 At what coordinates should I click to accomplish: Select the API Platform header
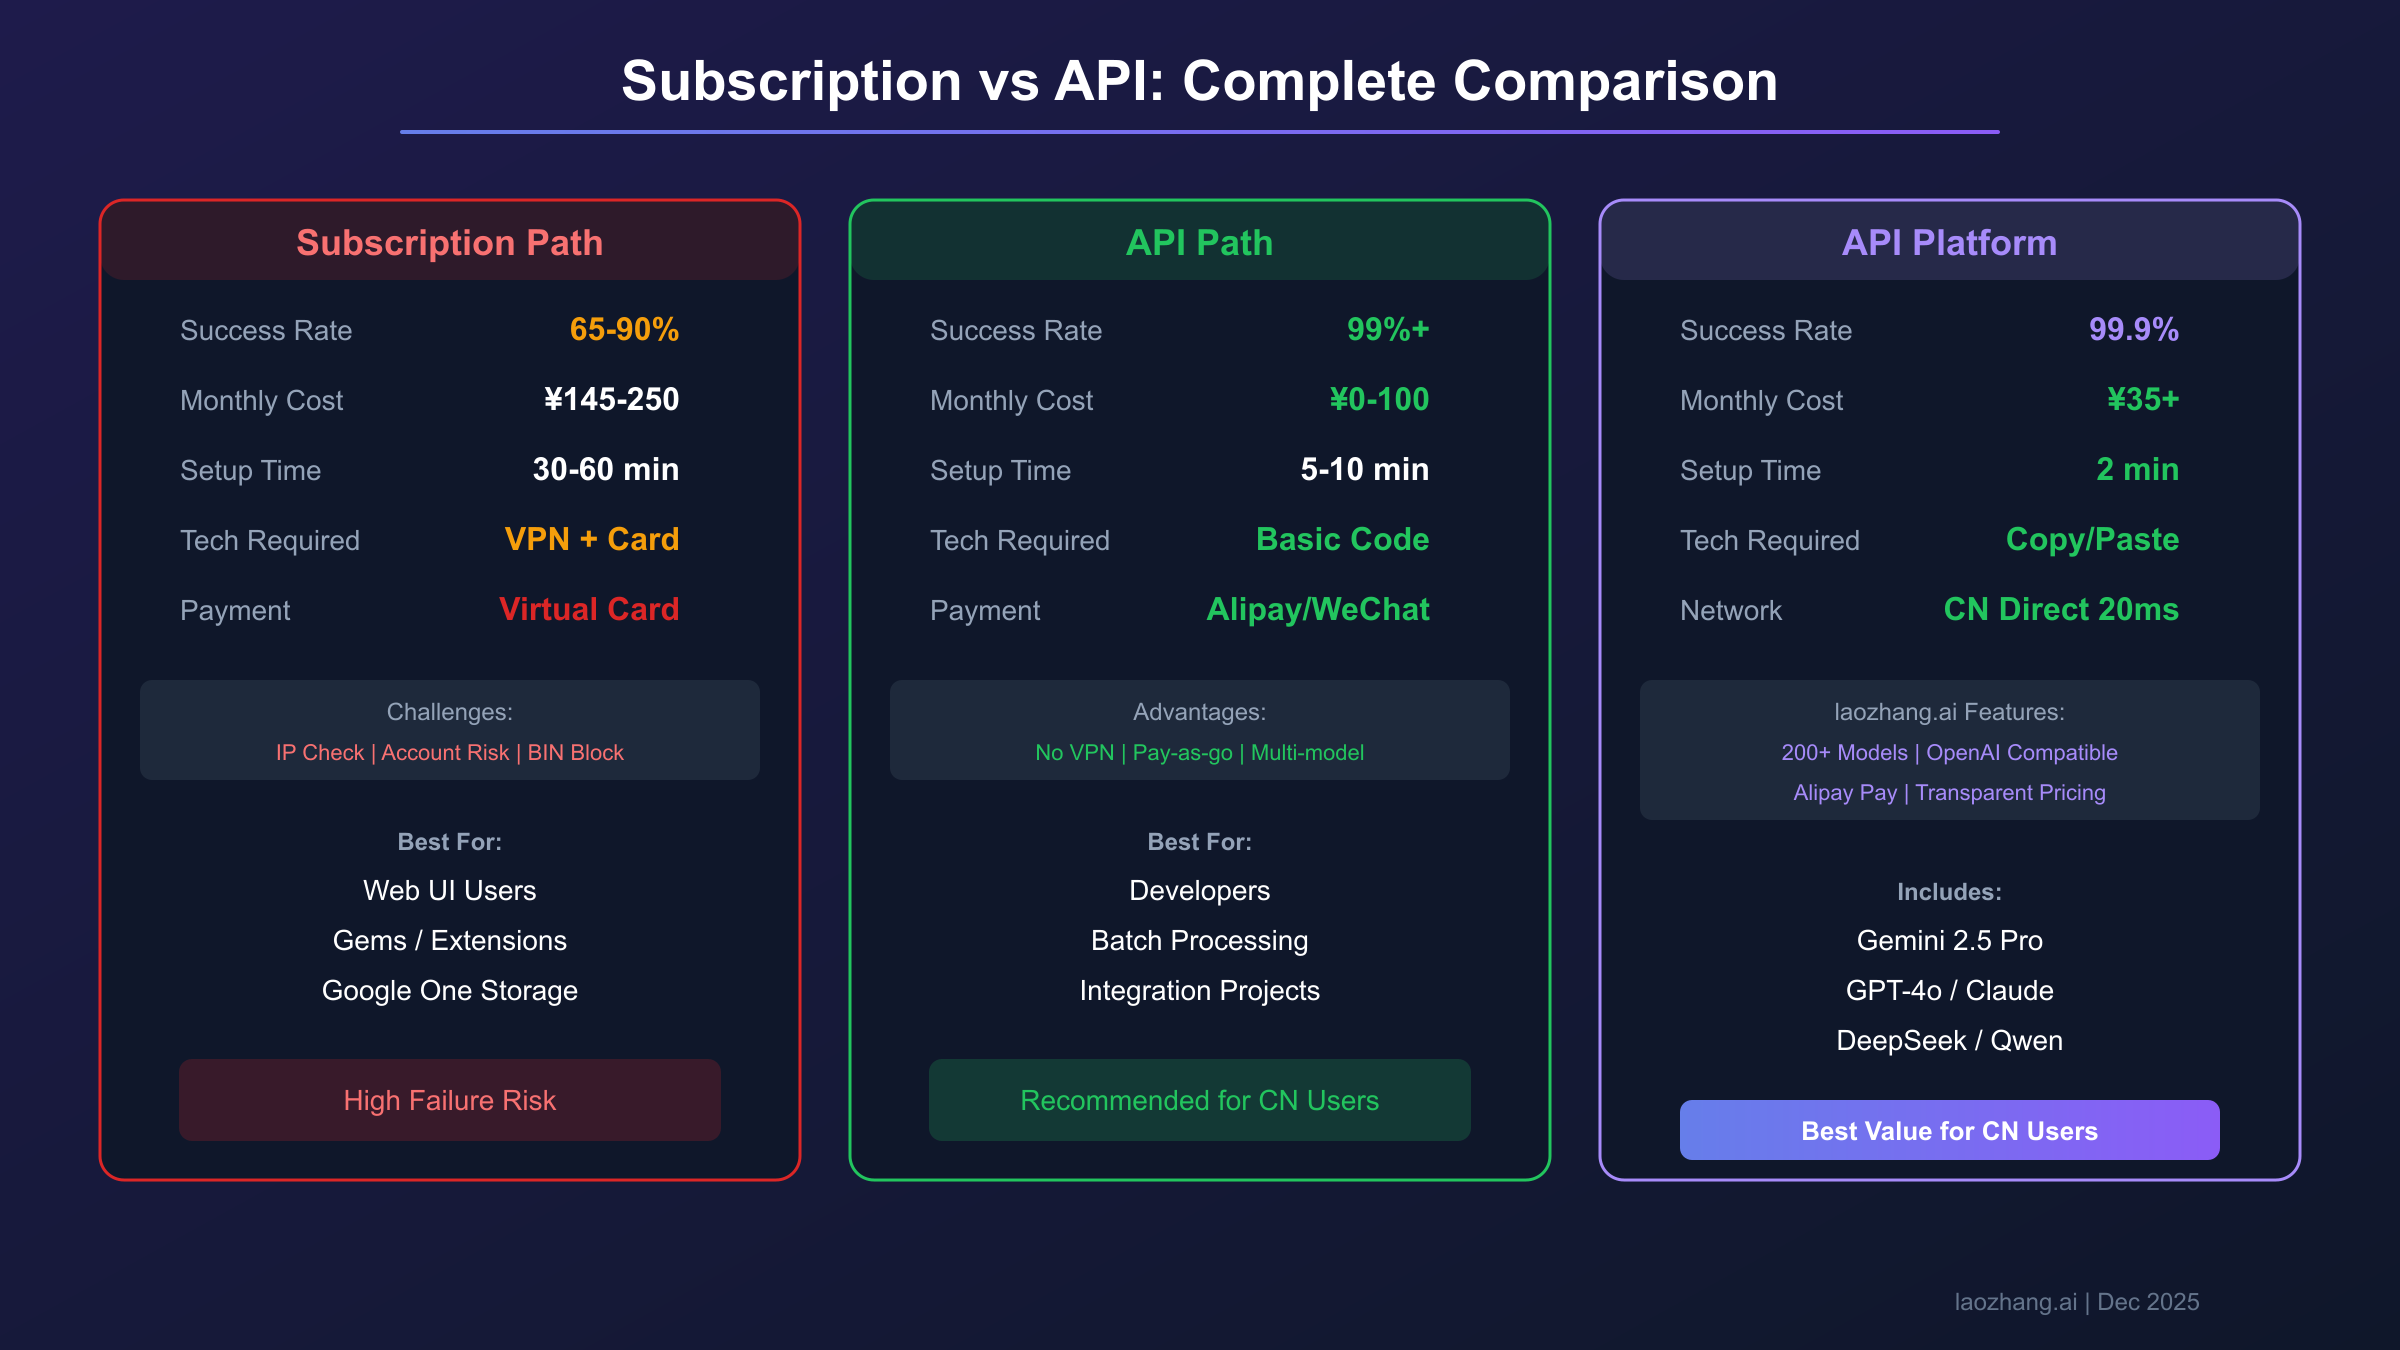click(x=1949, y=243)
